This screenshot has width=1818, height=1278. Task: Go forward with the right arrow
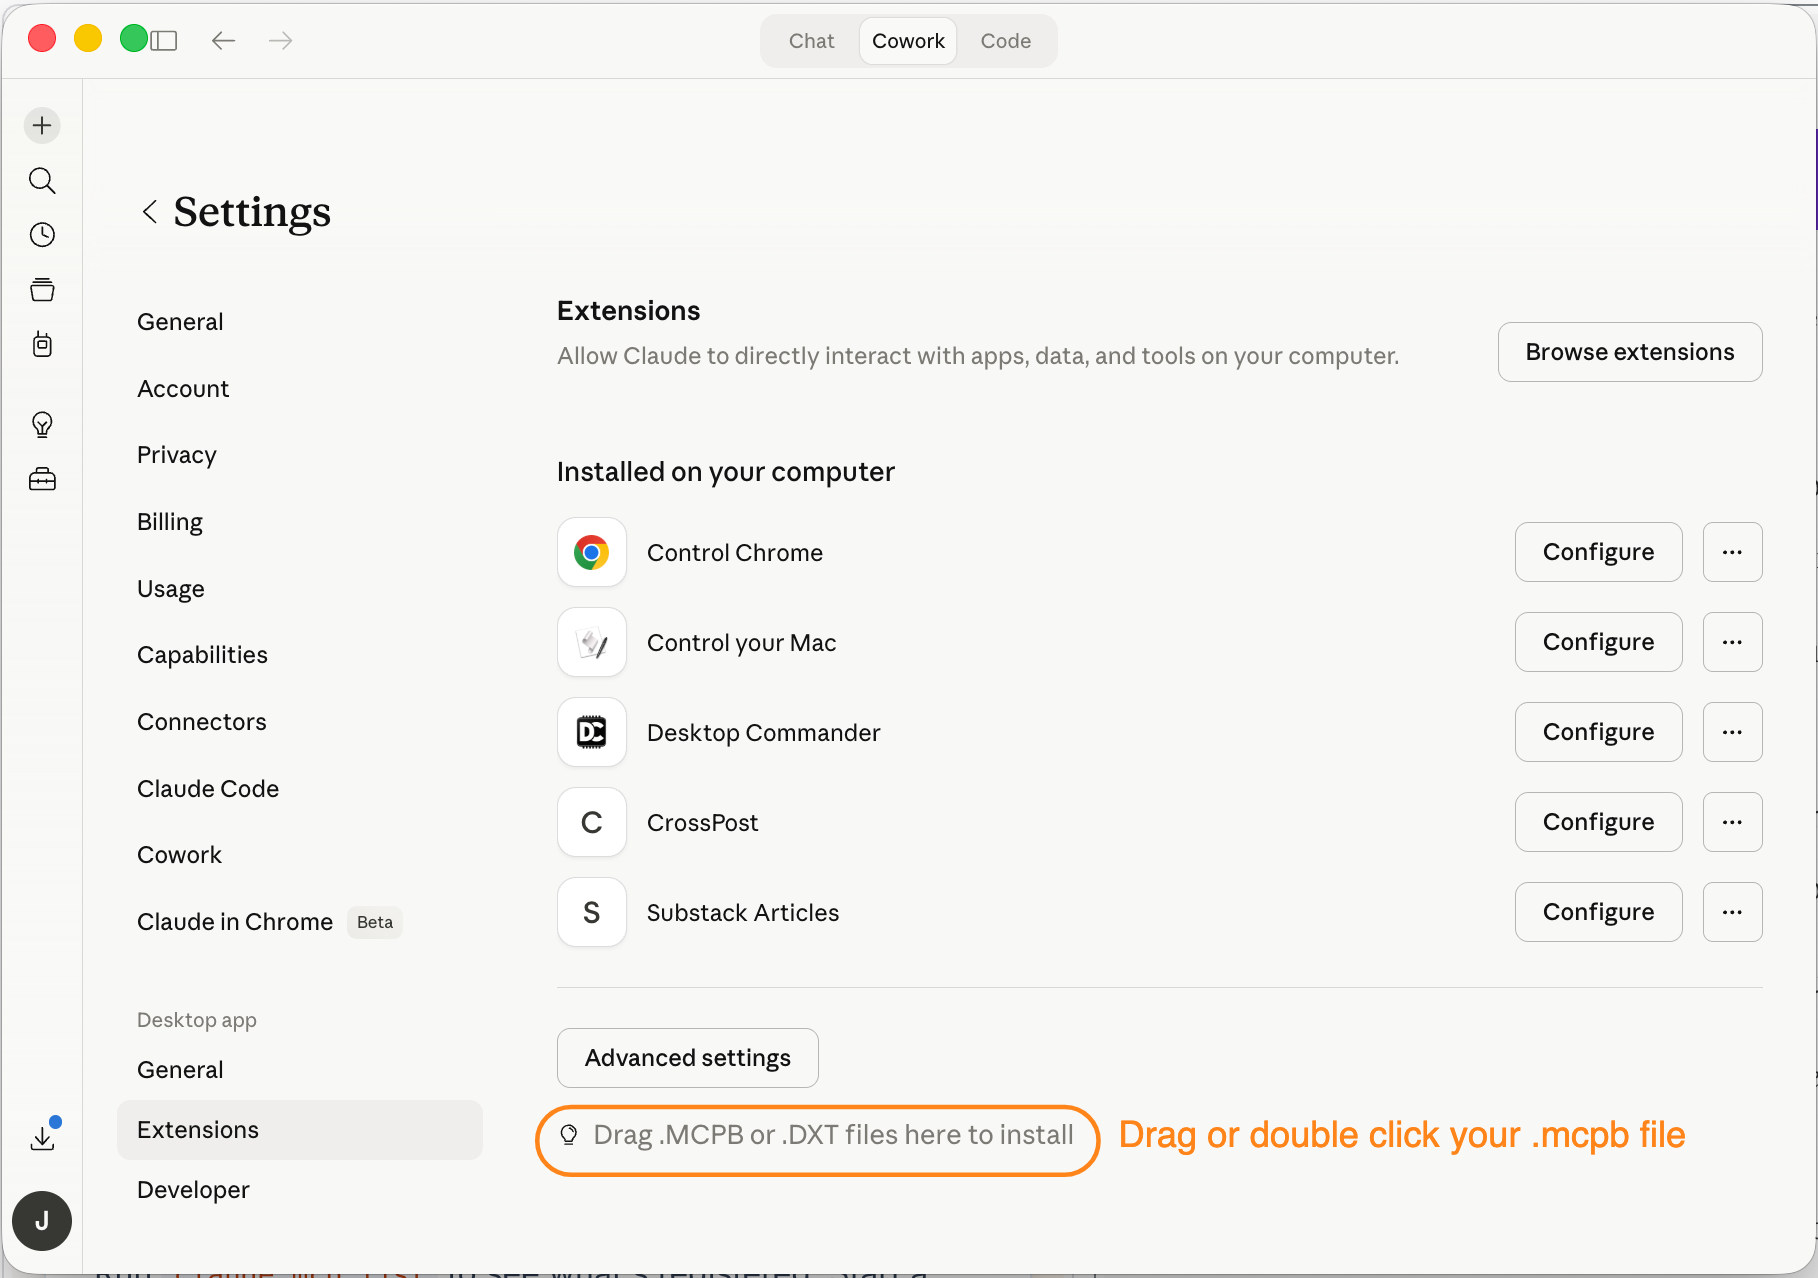[281, 40]
